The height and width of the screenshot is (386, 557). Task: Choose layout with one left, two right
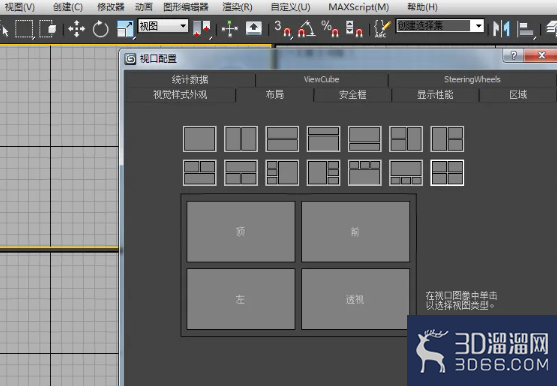(x=447, y=139)
